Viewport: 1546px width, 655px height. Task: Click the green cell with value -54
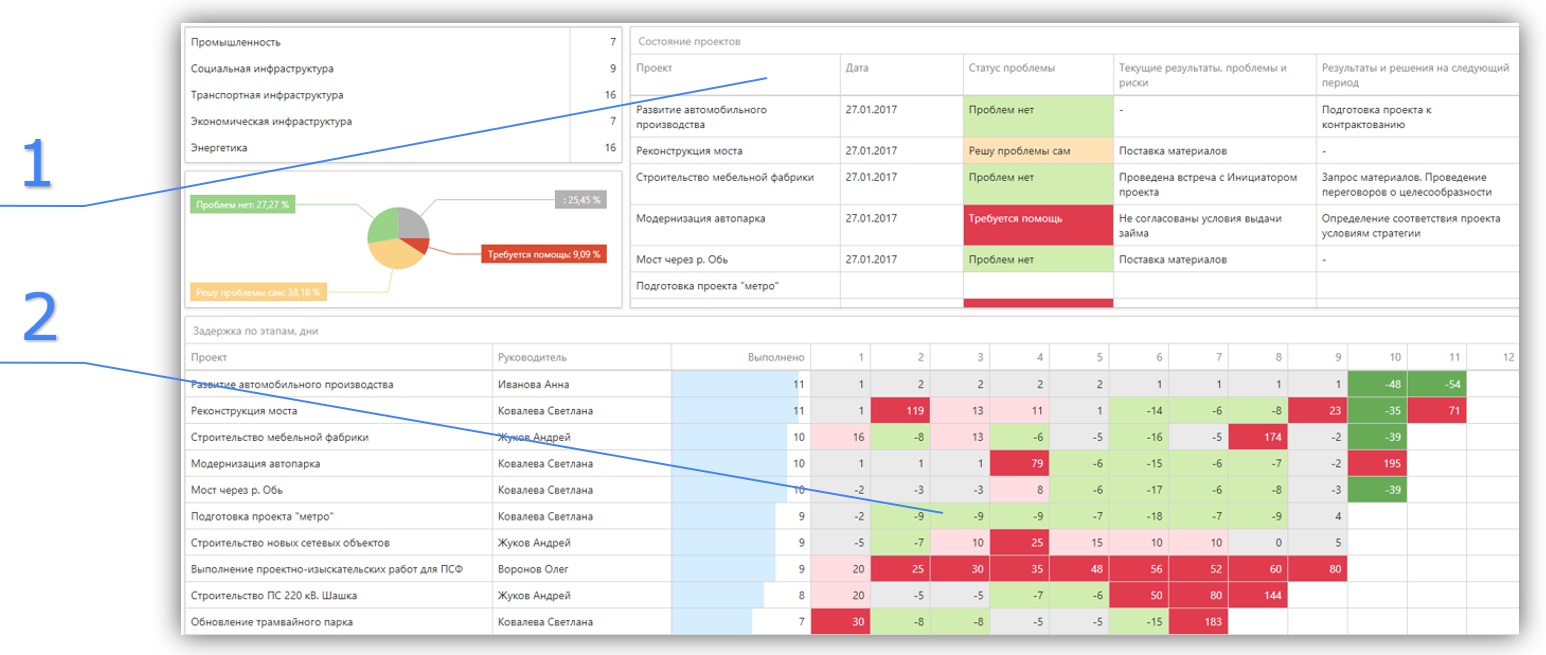point(1436,384)
